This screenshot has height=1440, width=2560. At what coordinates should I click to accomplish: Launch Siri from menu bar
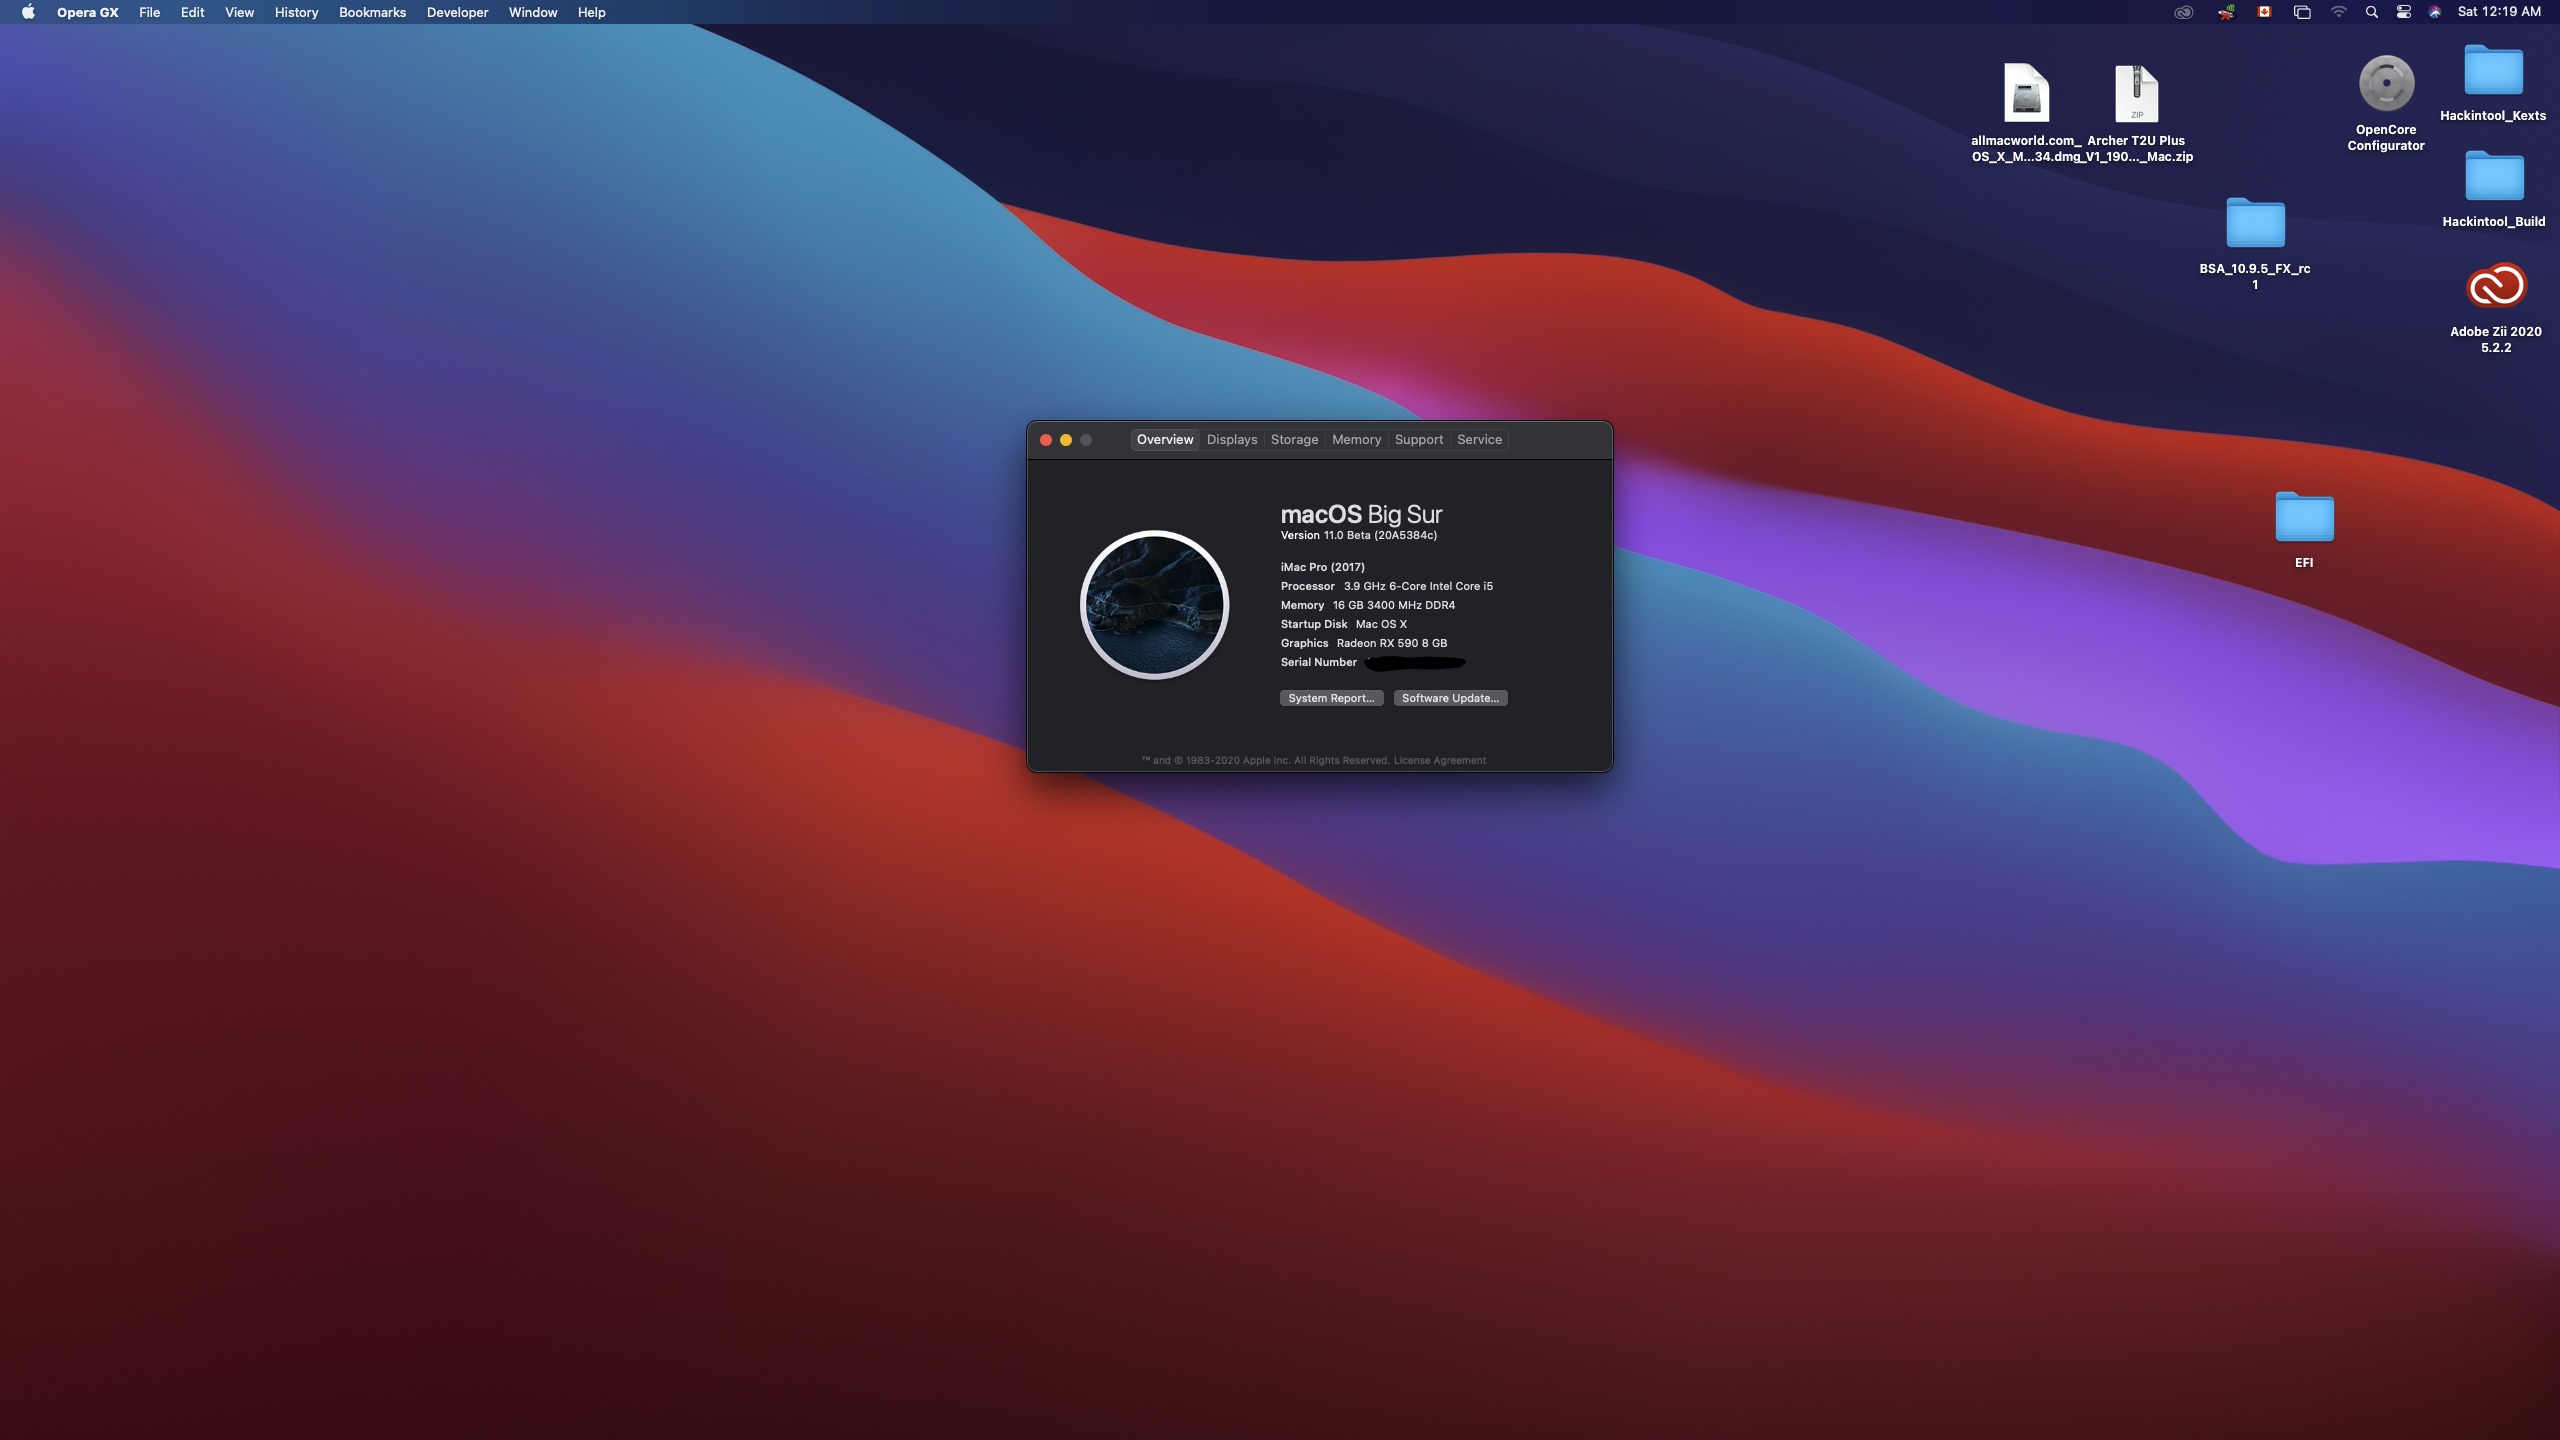point(2435,12)
